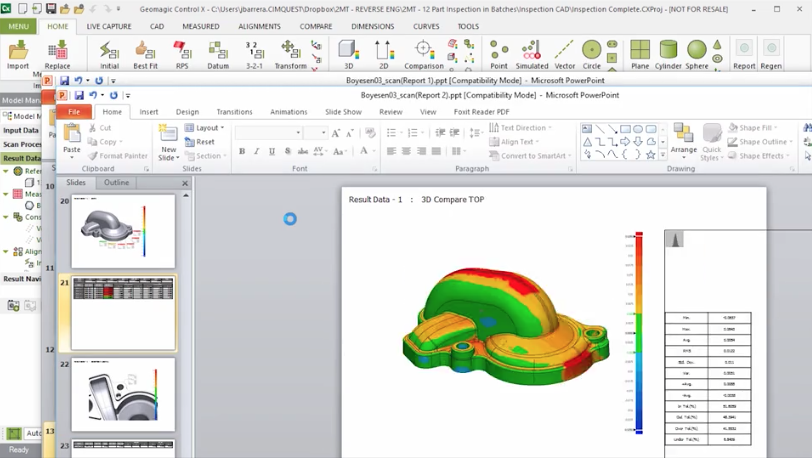
Task: Click Quick Styles in Drawing group
Action: pyautogui.click(x=712, y=142)
